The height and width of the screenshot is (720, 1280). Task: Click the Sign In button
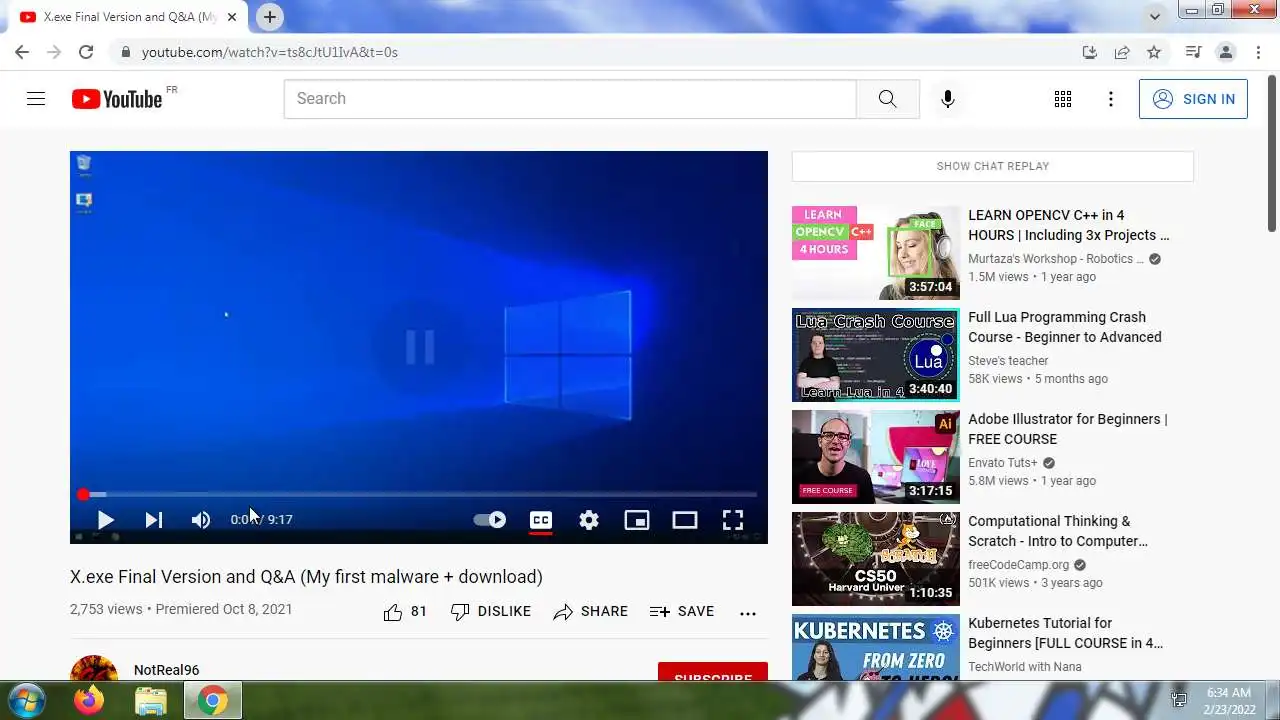coord(1193,99)
